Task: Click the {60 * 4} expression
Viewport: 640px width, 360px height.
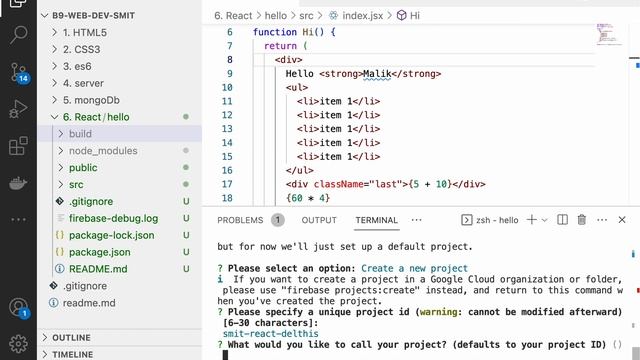Action: pos(308,198)
